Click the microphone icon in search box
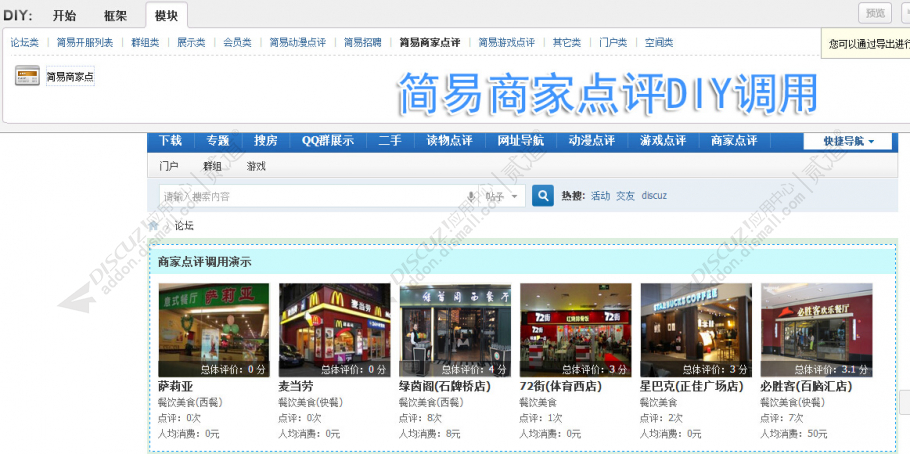The width and height of the screenshot is (910, 454). [472, 196]
